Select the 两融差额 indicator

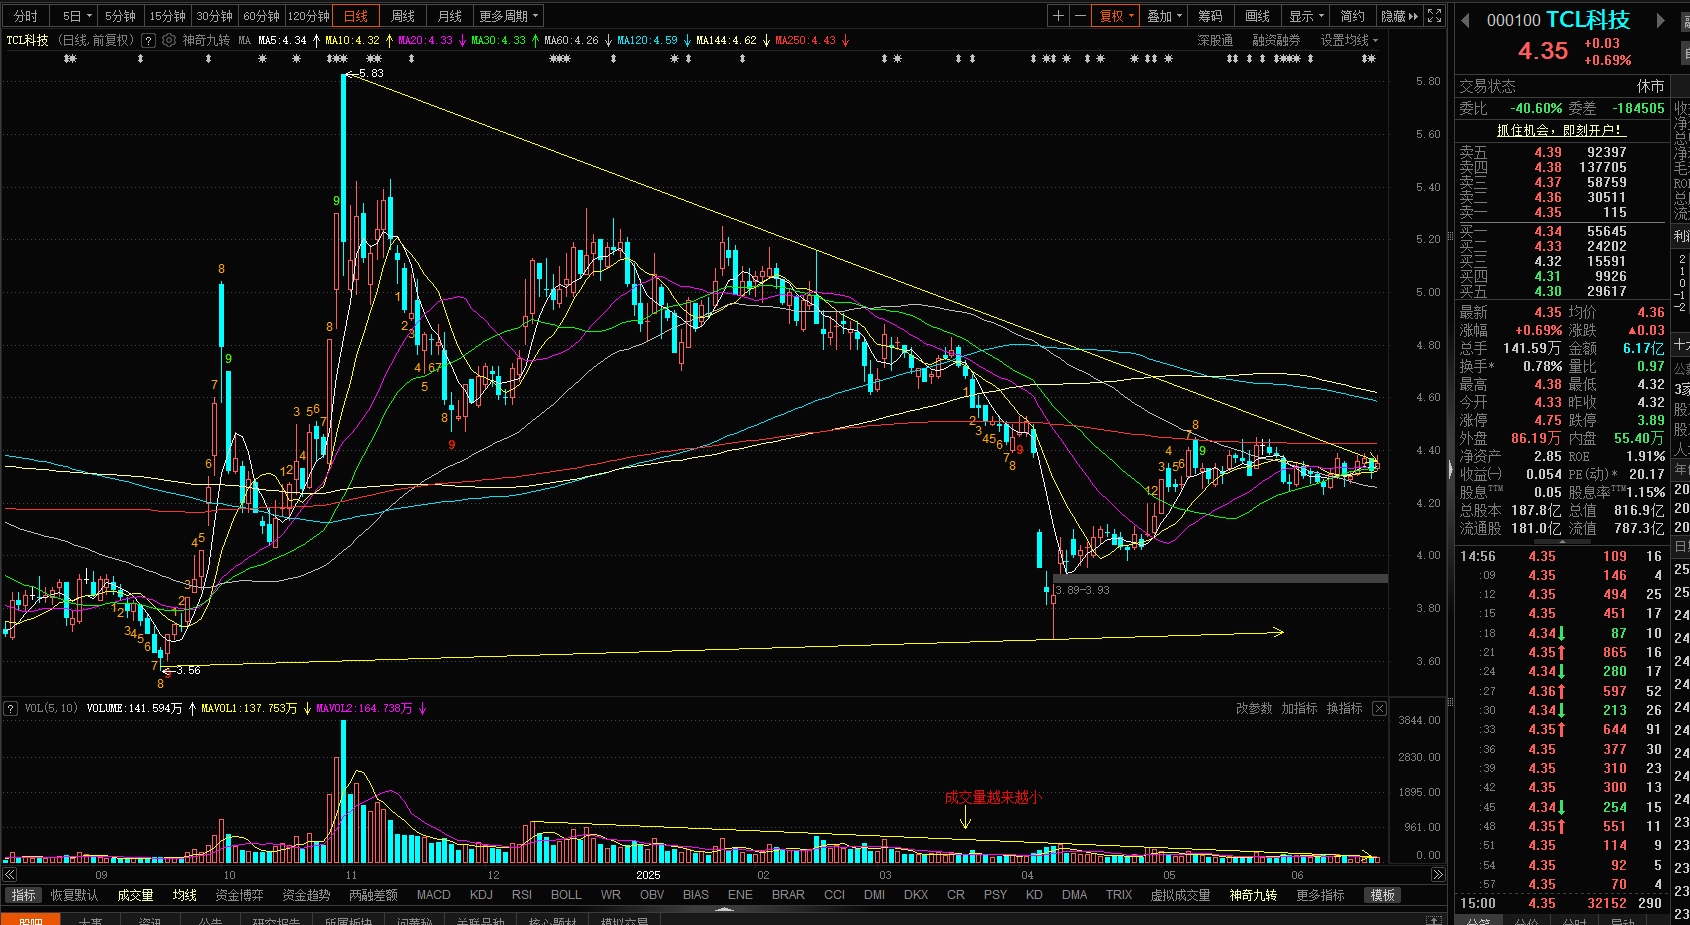373,895
